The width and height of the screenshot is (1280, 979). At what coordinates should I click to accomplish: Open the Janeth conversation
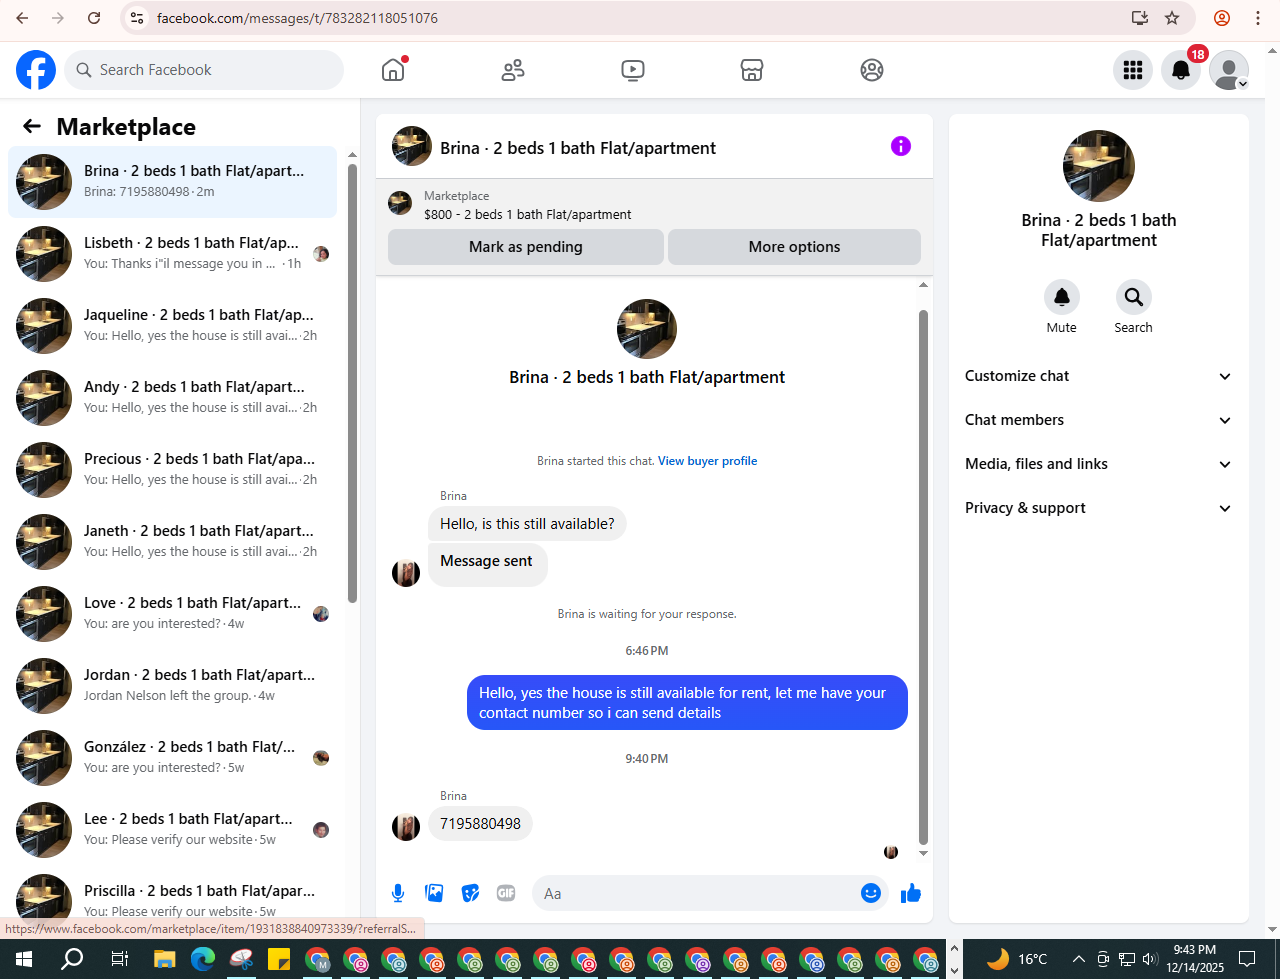(x=172, y=542)
